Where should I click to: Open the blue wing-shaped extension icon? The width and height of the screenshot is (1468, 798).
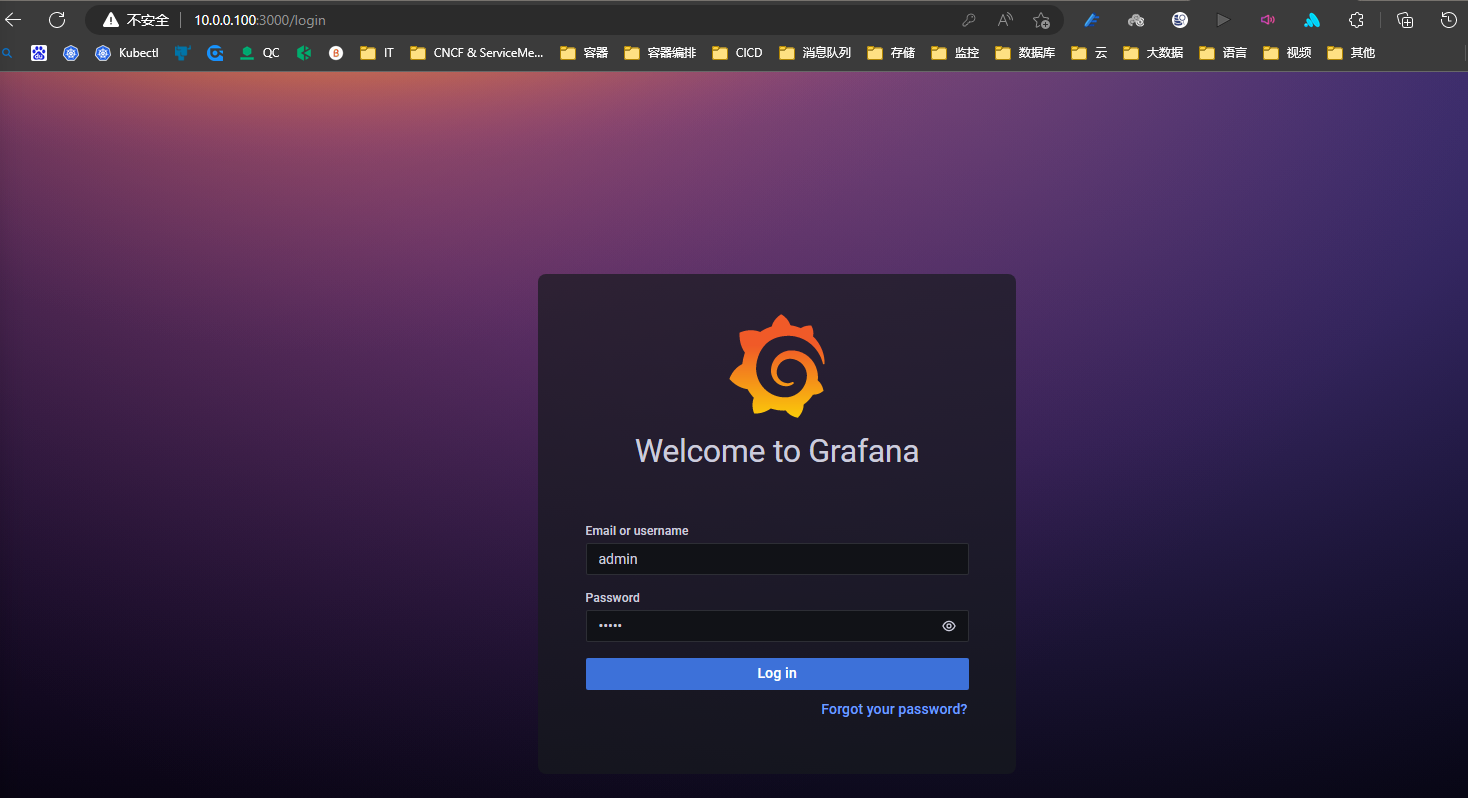click(1092, 20)
